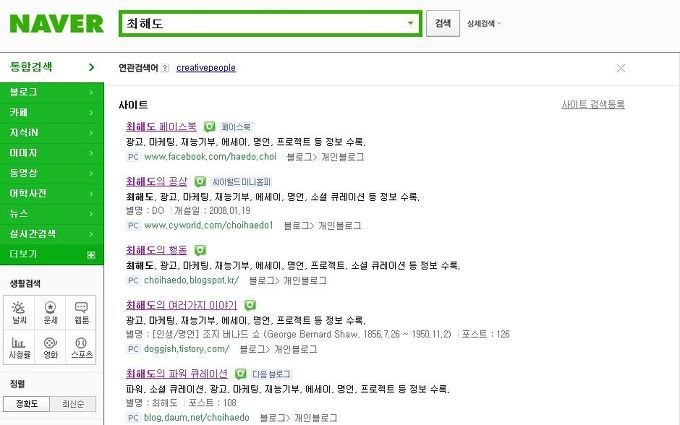
Task: Open the choihaedo.blogspot.kr URL
Action: pos(191,280)
